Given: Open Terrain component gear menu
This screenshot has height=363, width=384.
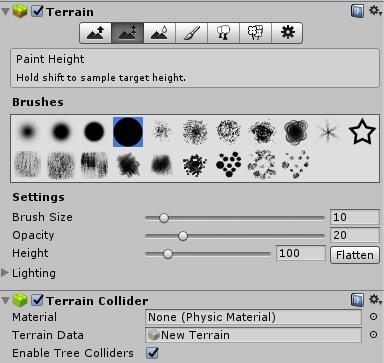Looking at the screenshot, I should tap(375, 11).
